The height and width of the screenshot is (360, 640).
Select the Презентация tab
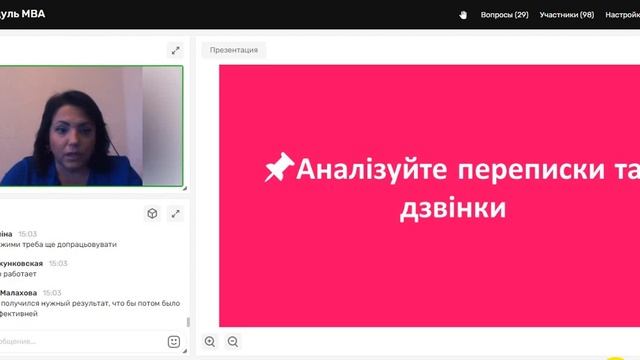tap(234, 50)
